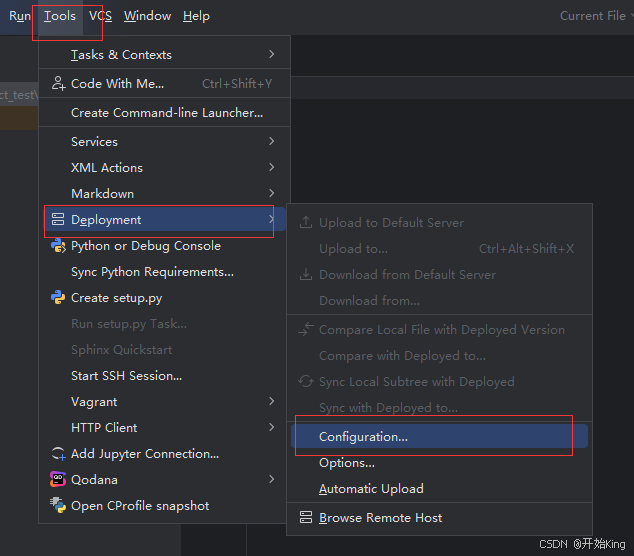The height and width of the screenshot is (556, 634).
Task: Open Deployment Configuration...
Action: [439, 436]
